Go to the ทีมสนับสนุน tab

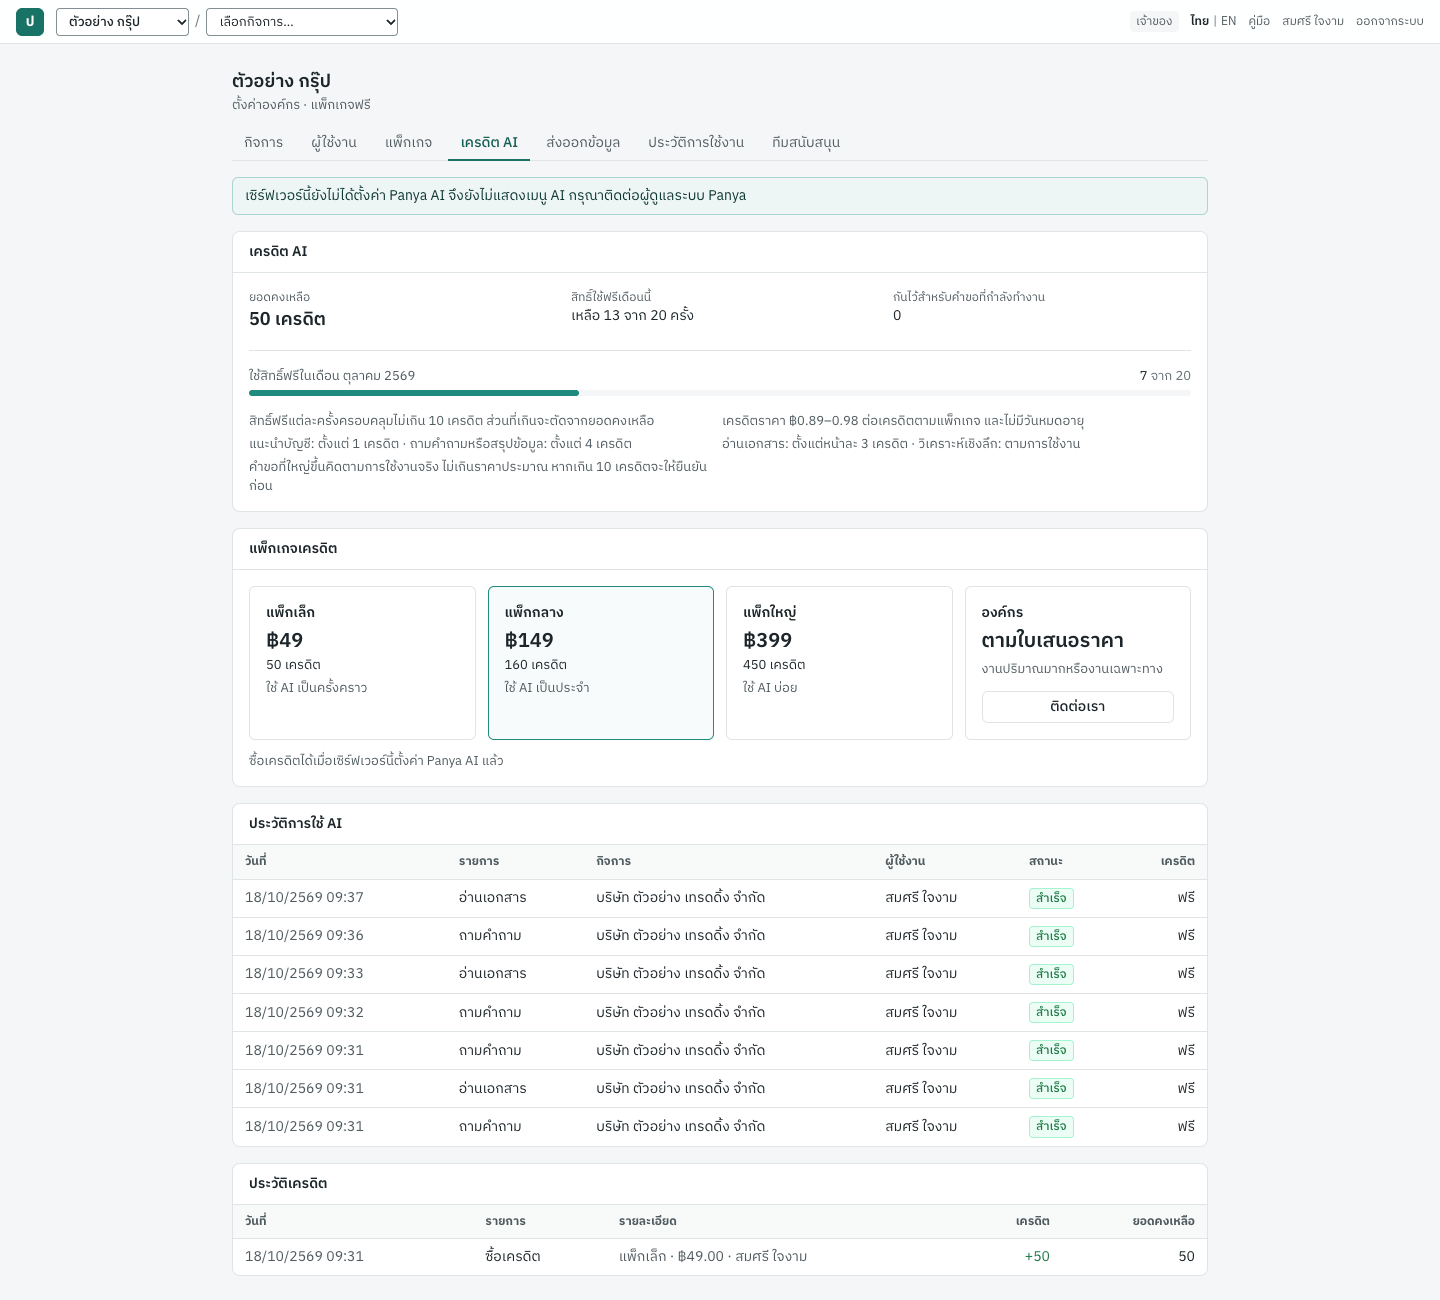tap(806, 142)
